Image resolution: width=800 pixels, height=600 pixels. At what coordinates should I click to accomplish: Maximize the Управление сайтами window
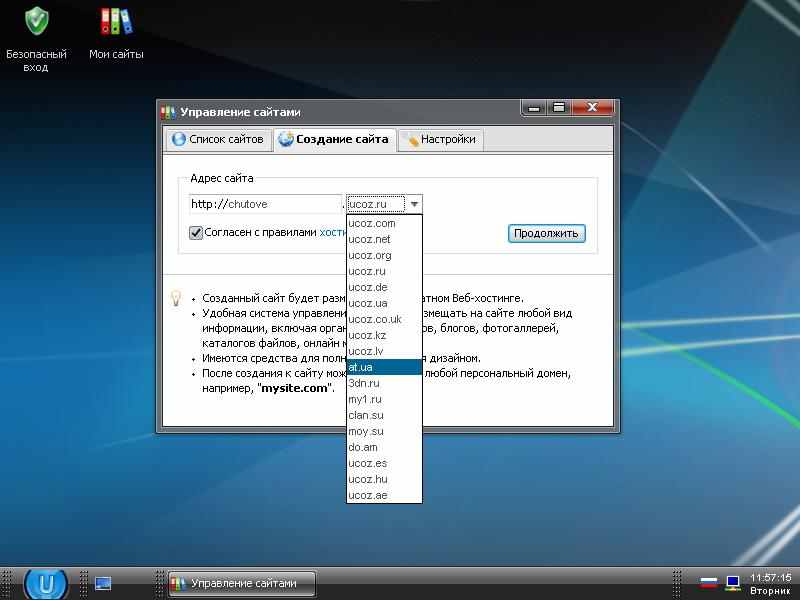coord(559,108)
